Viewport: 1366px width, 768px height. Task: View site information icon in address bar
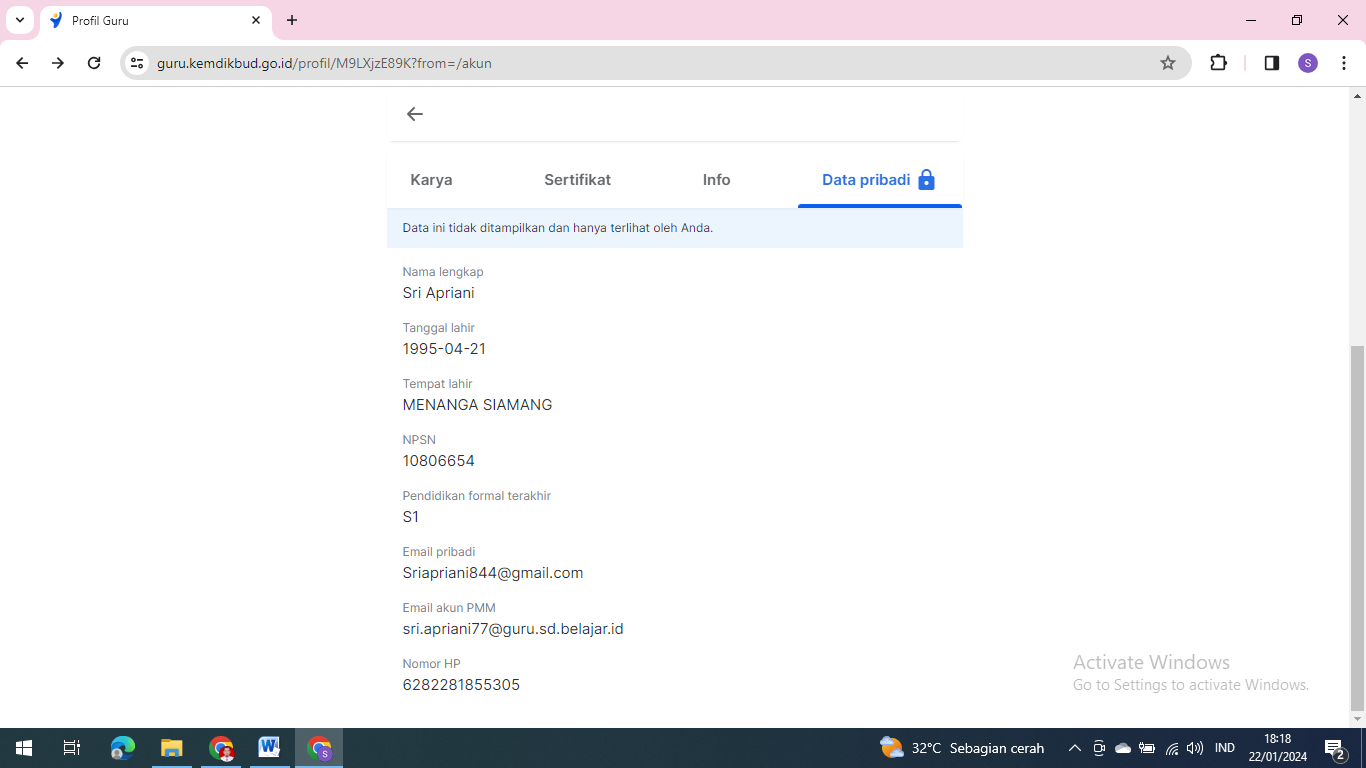coord(138,63)
